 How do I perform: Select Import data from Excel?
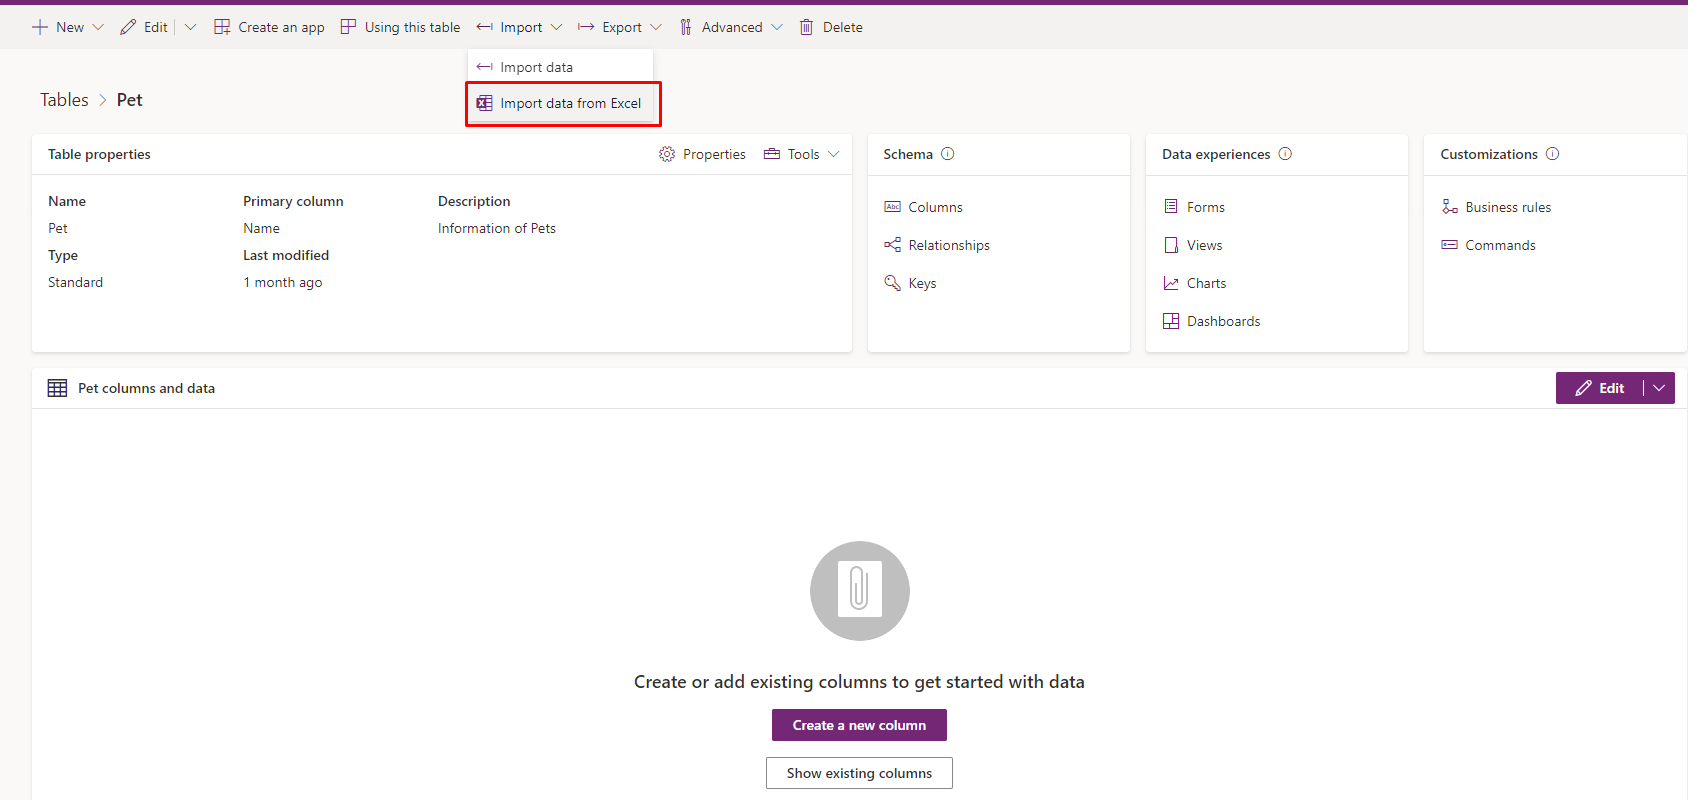click(569, 103)
